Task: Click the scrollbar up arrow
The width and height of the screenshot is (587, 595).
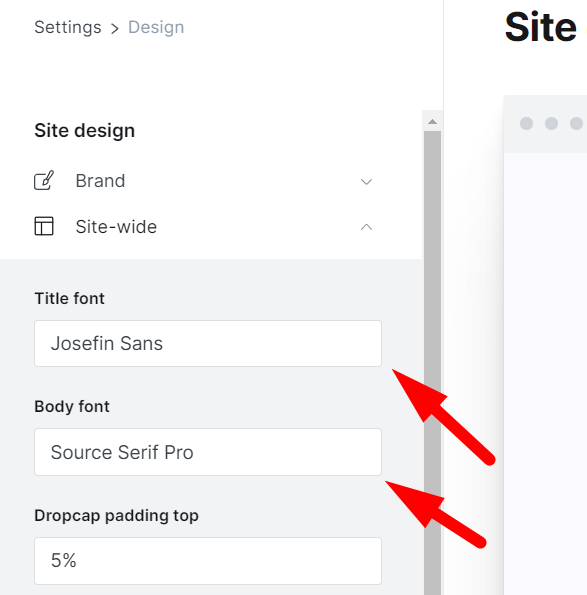Action: (x=432, y=121)
